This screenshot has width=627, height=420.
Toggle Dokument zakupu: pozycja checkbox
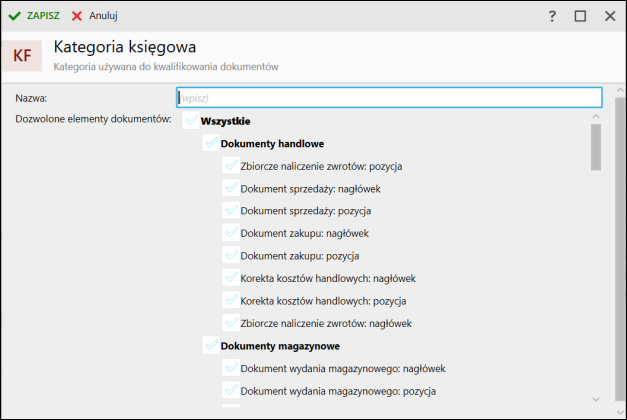[x=231, y=256]
